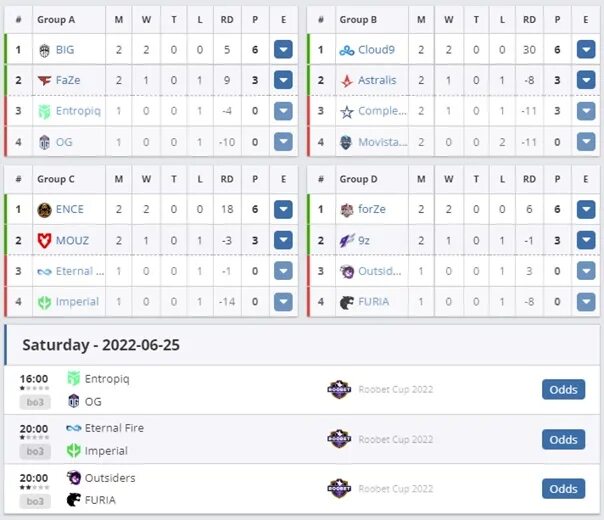Open Odds for Outsiders vs FURIA

tap(563, 489)
